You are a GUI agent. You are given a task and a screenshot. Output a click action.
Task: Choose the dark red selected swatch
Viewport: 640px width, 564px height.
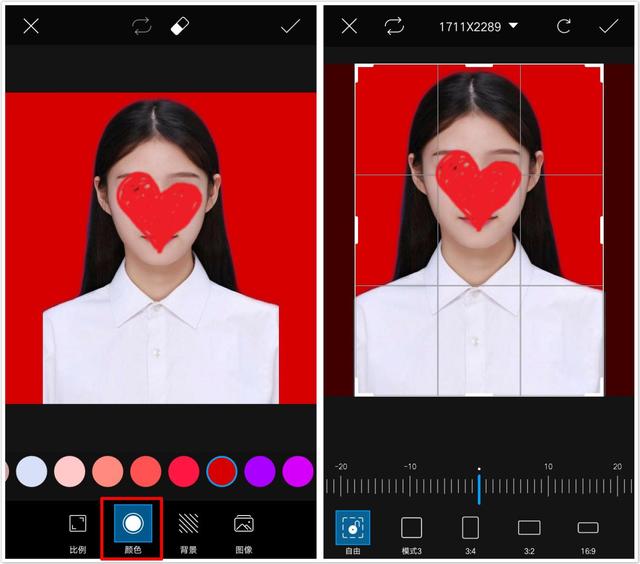(x=222, y=471)
